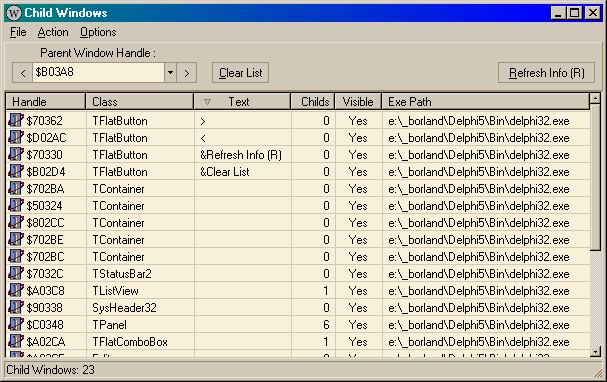
Task: Click the window icon for handle $B02D4
Action: (x=16, y=171)
